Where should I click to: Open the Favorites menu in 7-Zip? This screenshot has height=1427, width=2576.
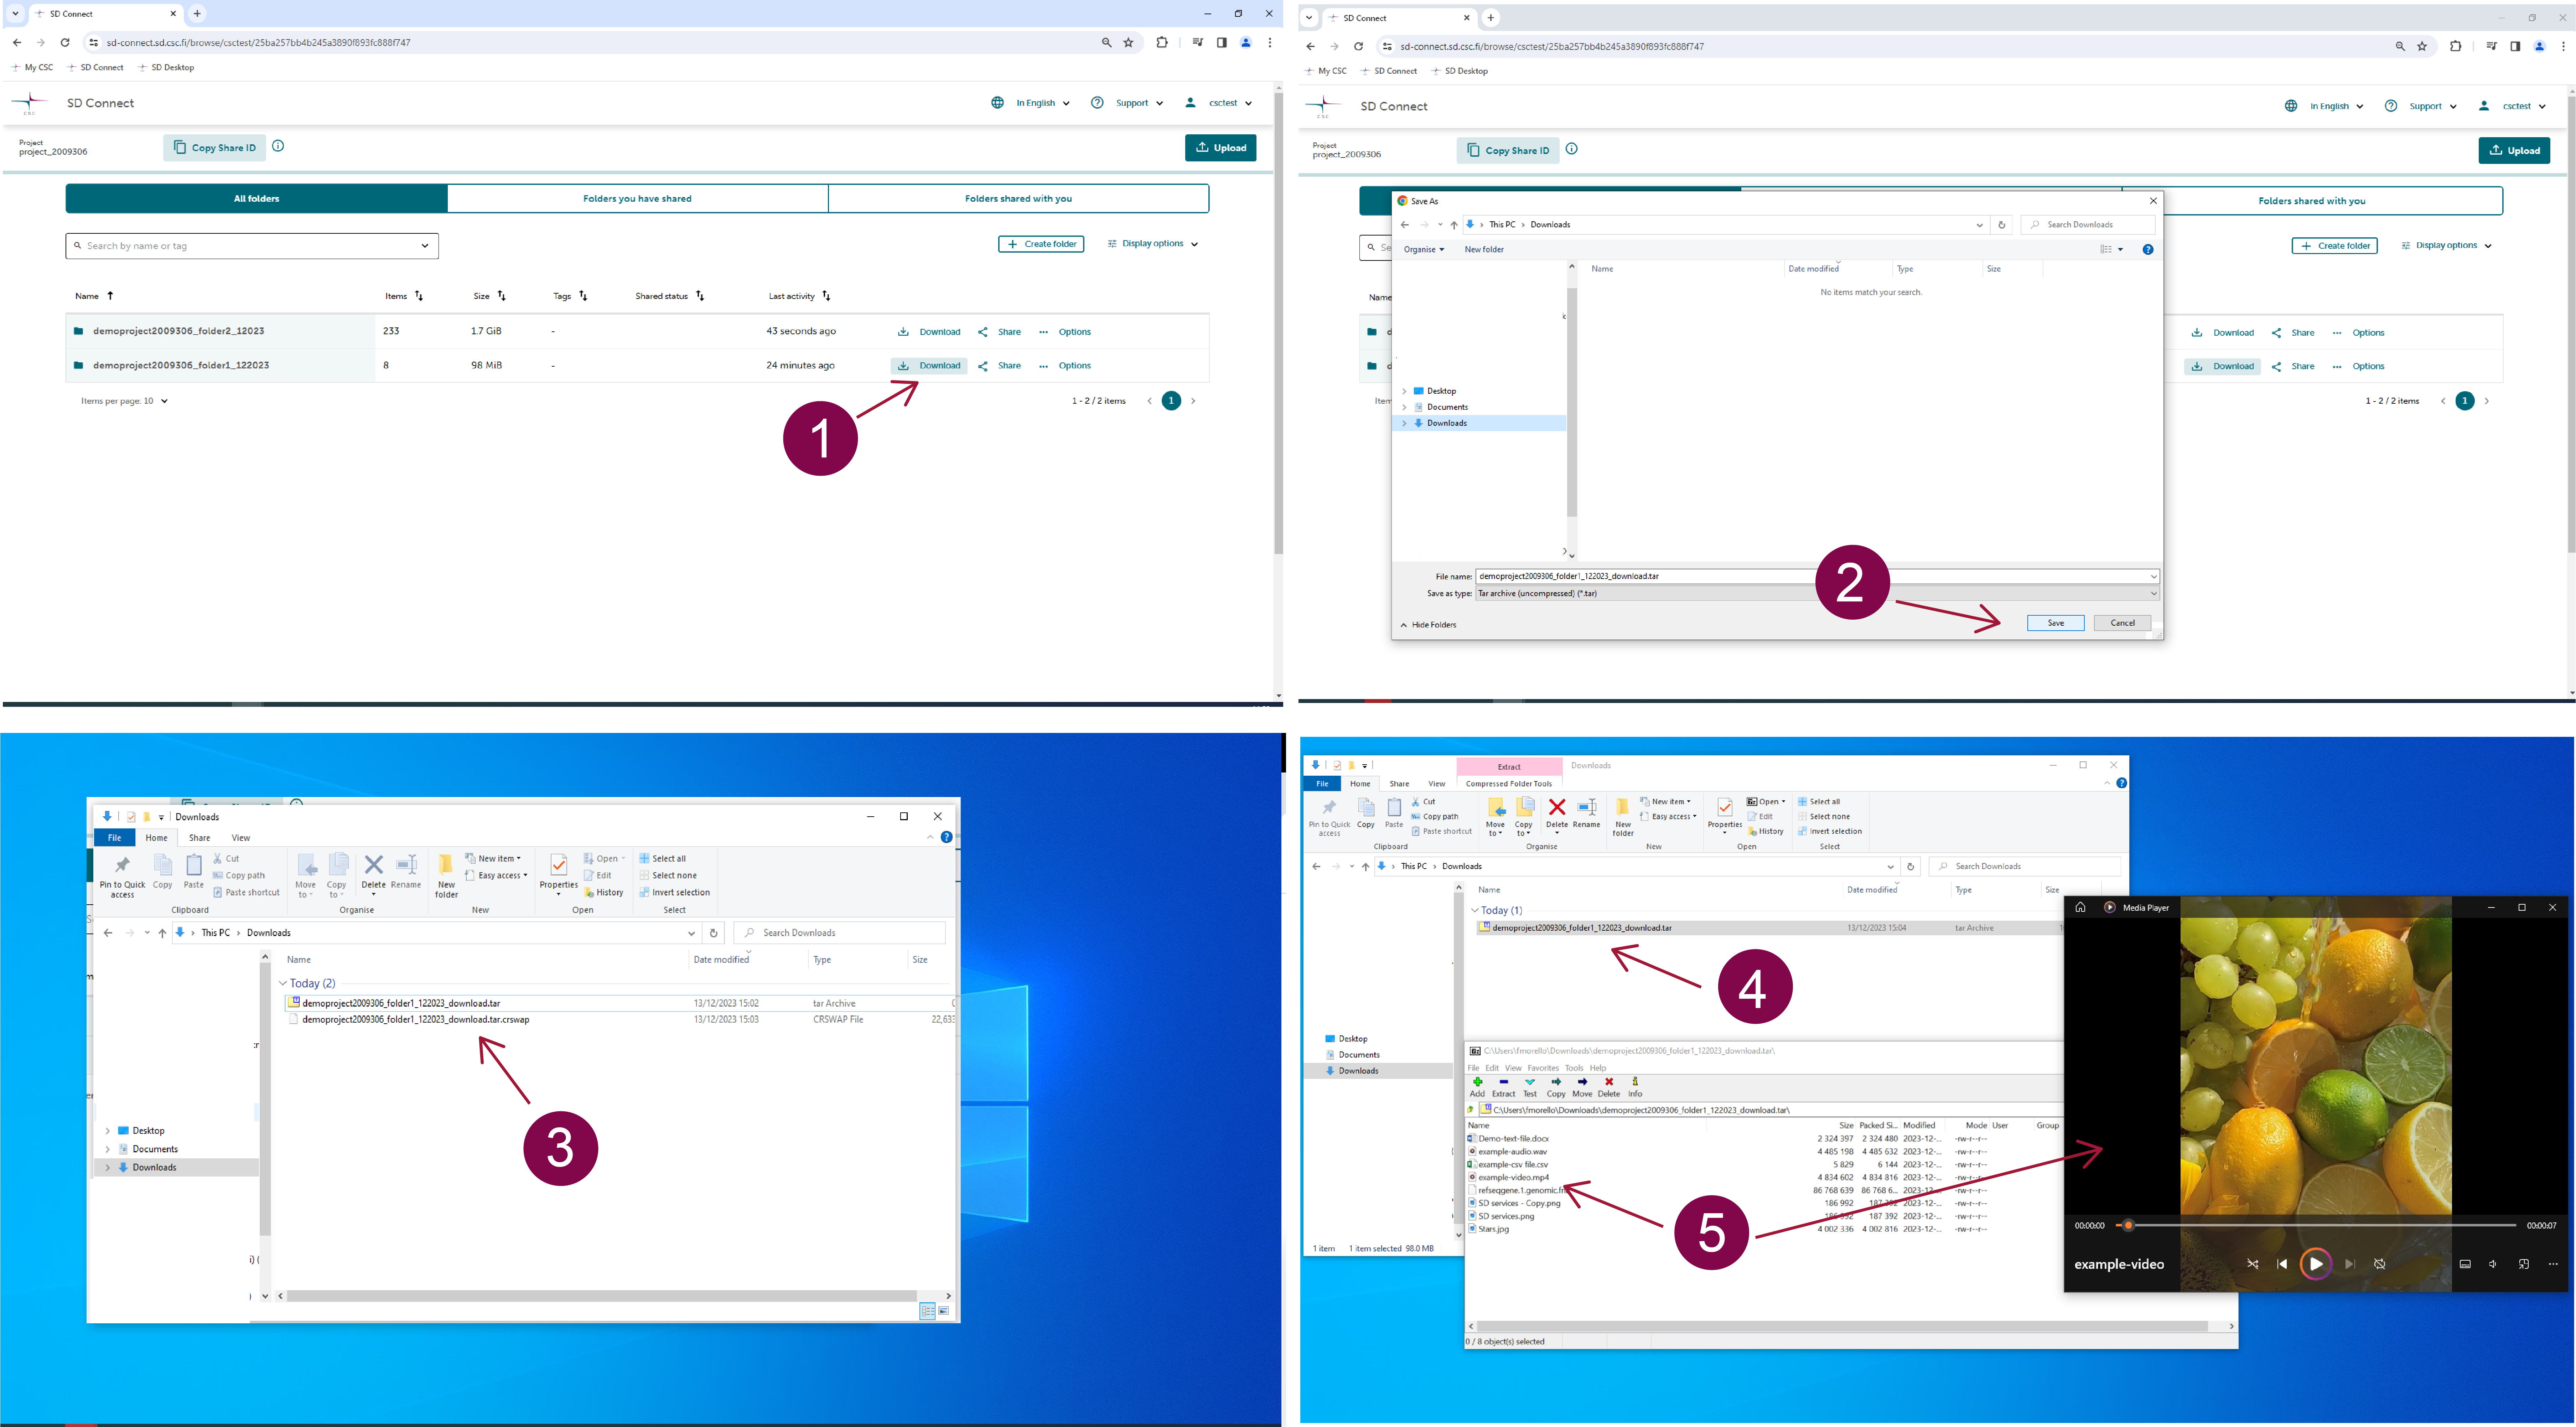point(1543,1068)
